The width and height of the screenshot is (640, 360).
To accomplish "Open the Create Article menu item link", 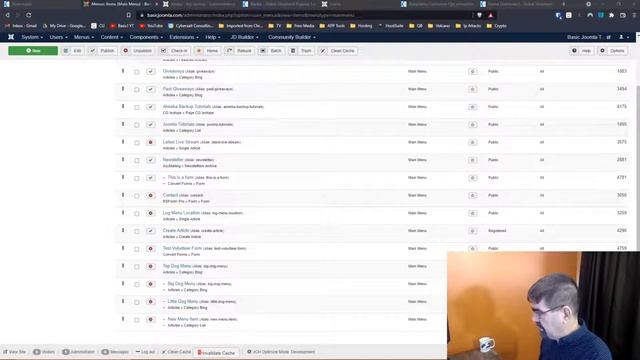I will 176,231.
